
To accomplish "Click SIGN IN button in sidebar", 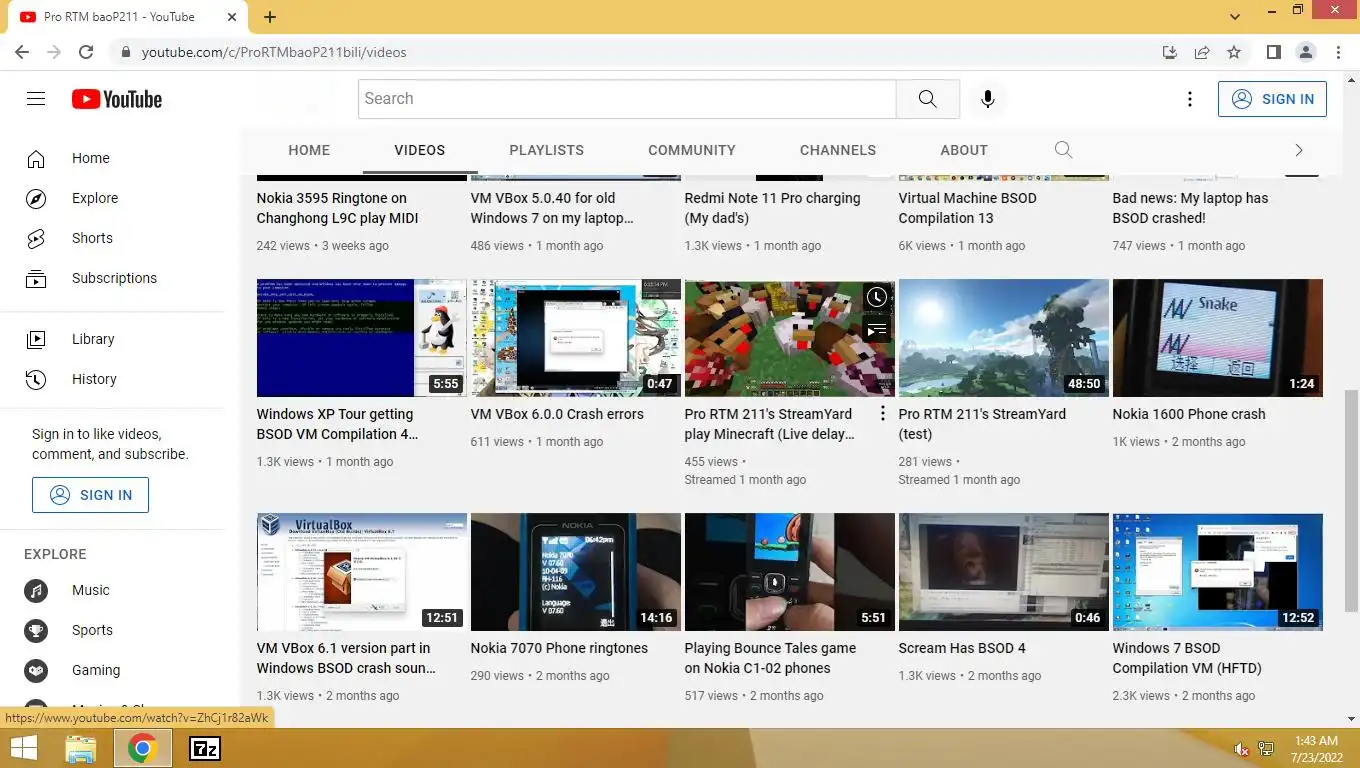I will (x=90, y=495).
